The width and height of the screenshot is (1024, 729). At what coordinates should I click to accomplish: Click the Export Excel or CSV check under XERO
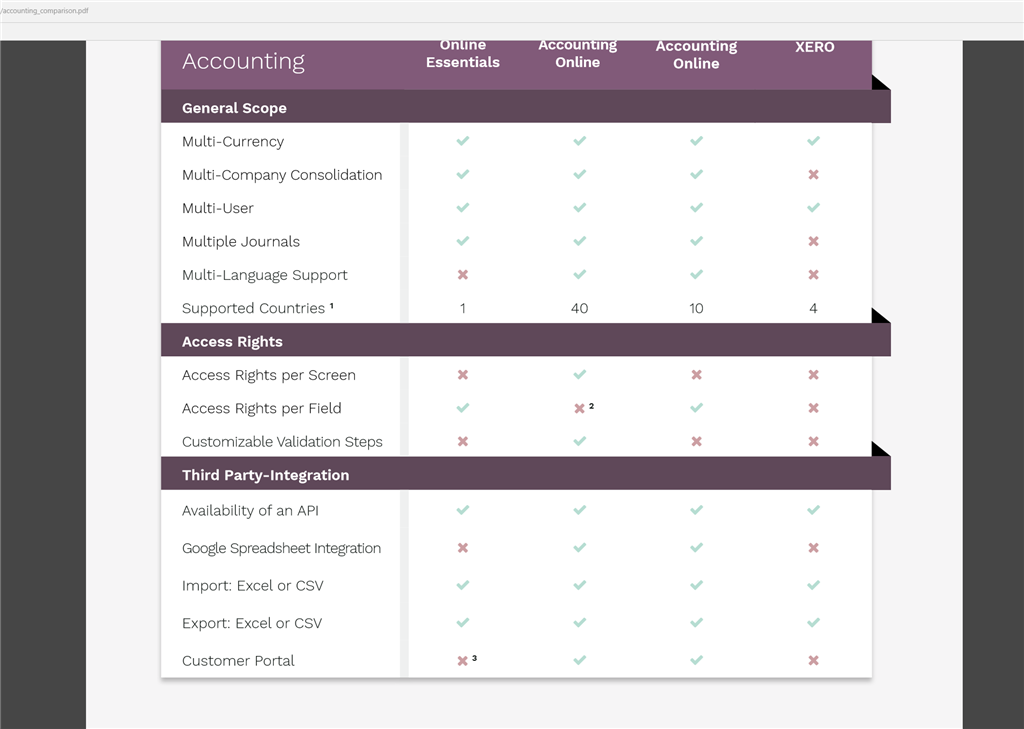tap(813, 623)
